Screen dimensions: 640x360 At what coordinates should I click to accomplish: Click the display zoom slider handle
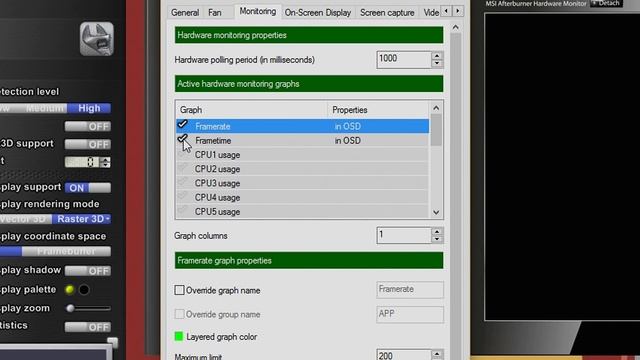(70, 308)
